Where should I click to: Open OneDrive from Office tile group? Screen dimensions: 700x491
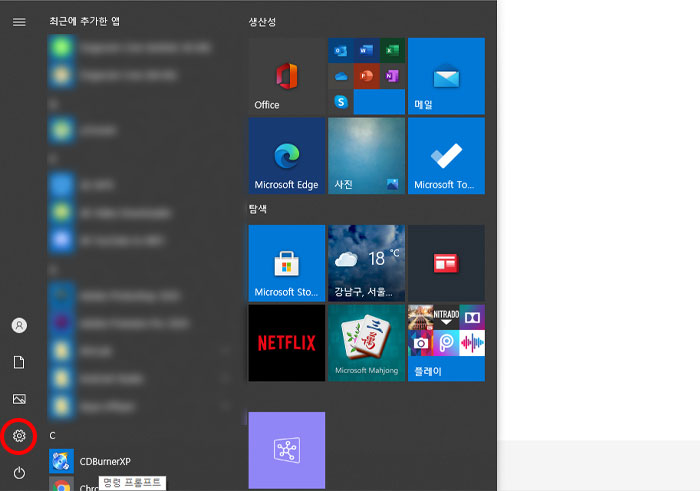[x=341, y=76]
